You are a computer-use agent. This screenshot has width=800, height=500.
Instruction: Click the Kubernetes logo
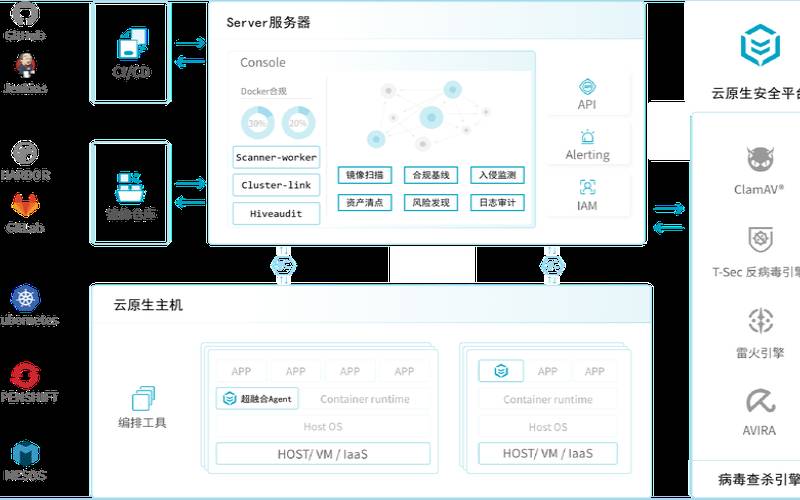pos(25,297)
